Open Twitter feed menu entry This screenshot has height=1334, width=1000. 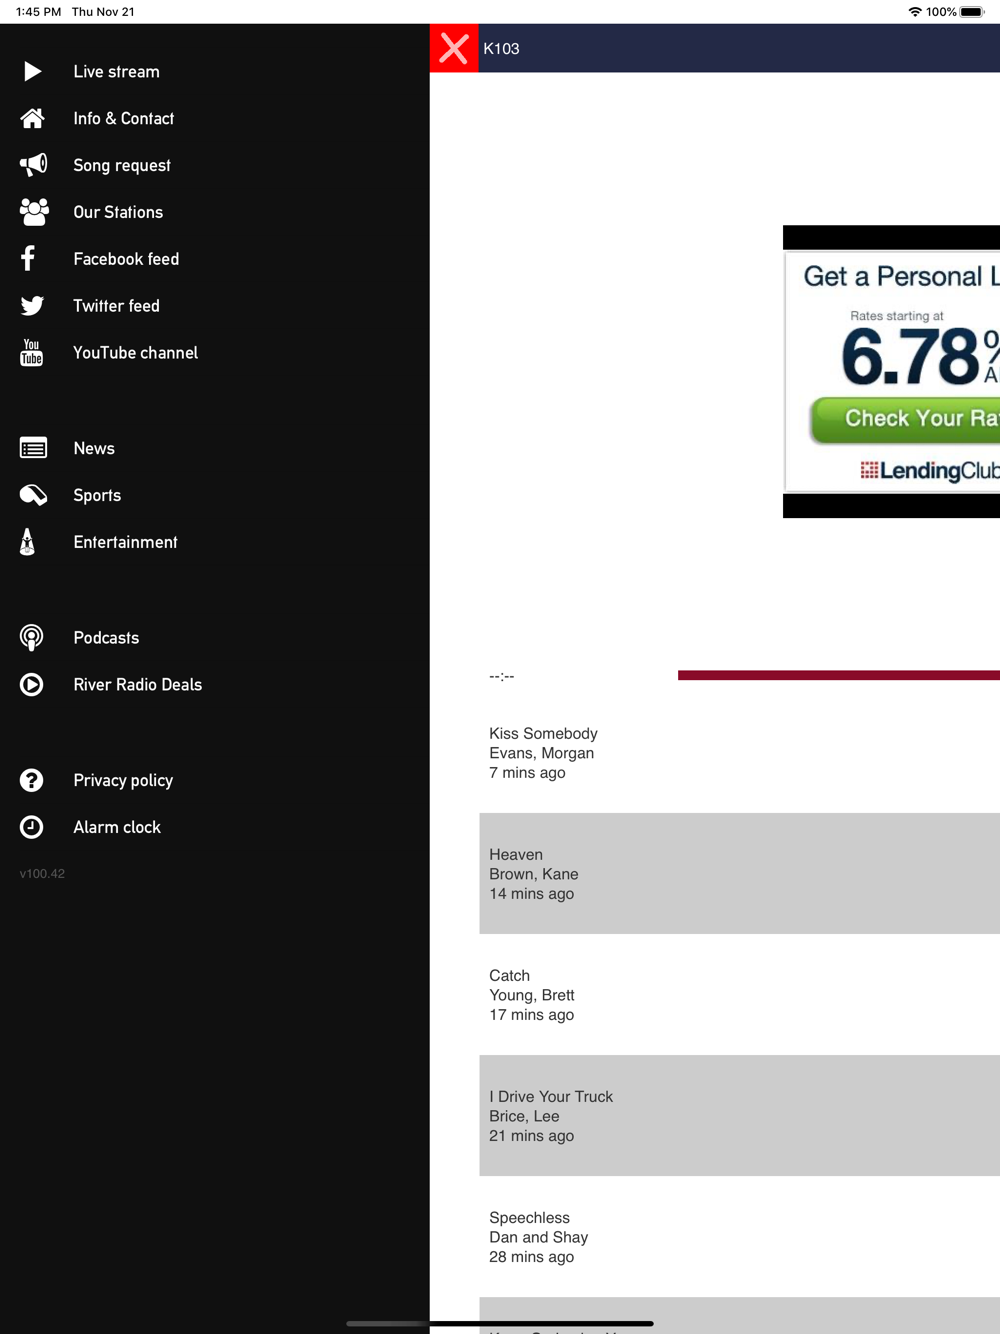(116, 306)
